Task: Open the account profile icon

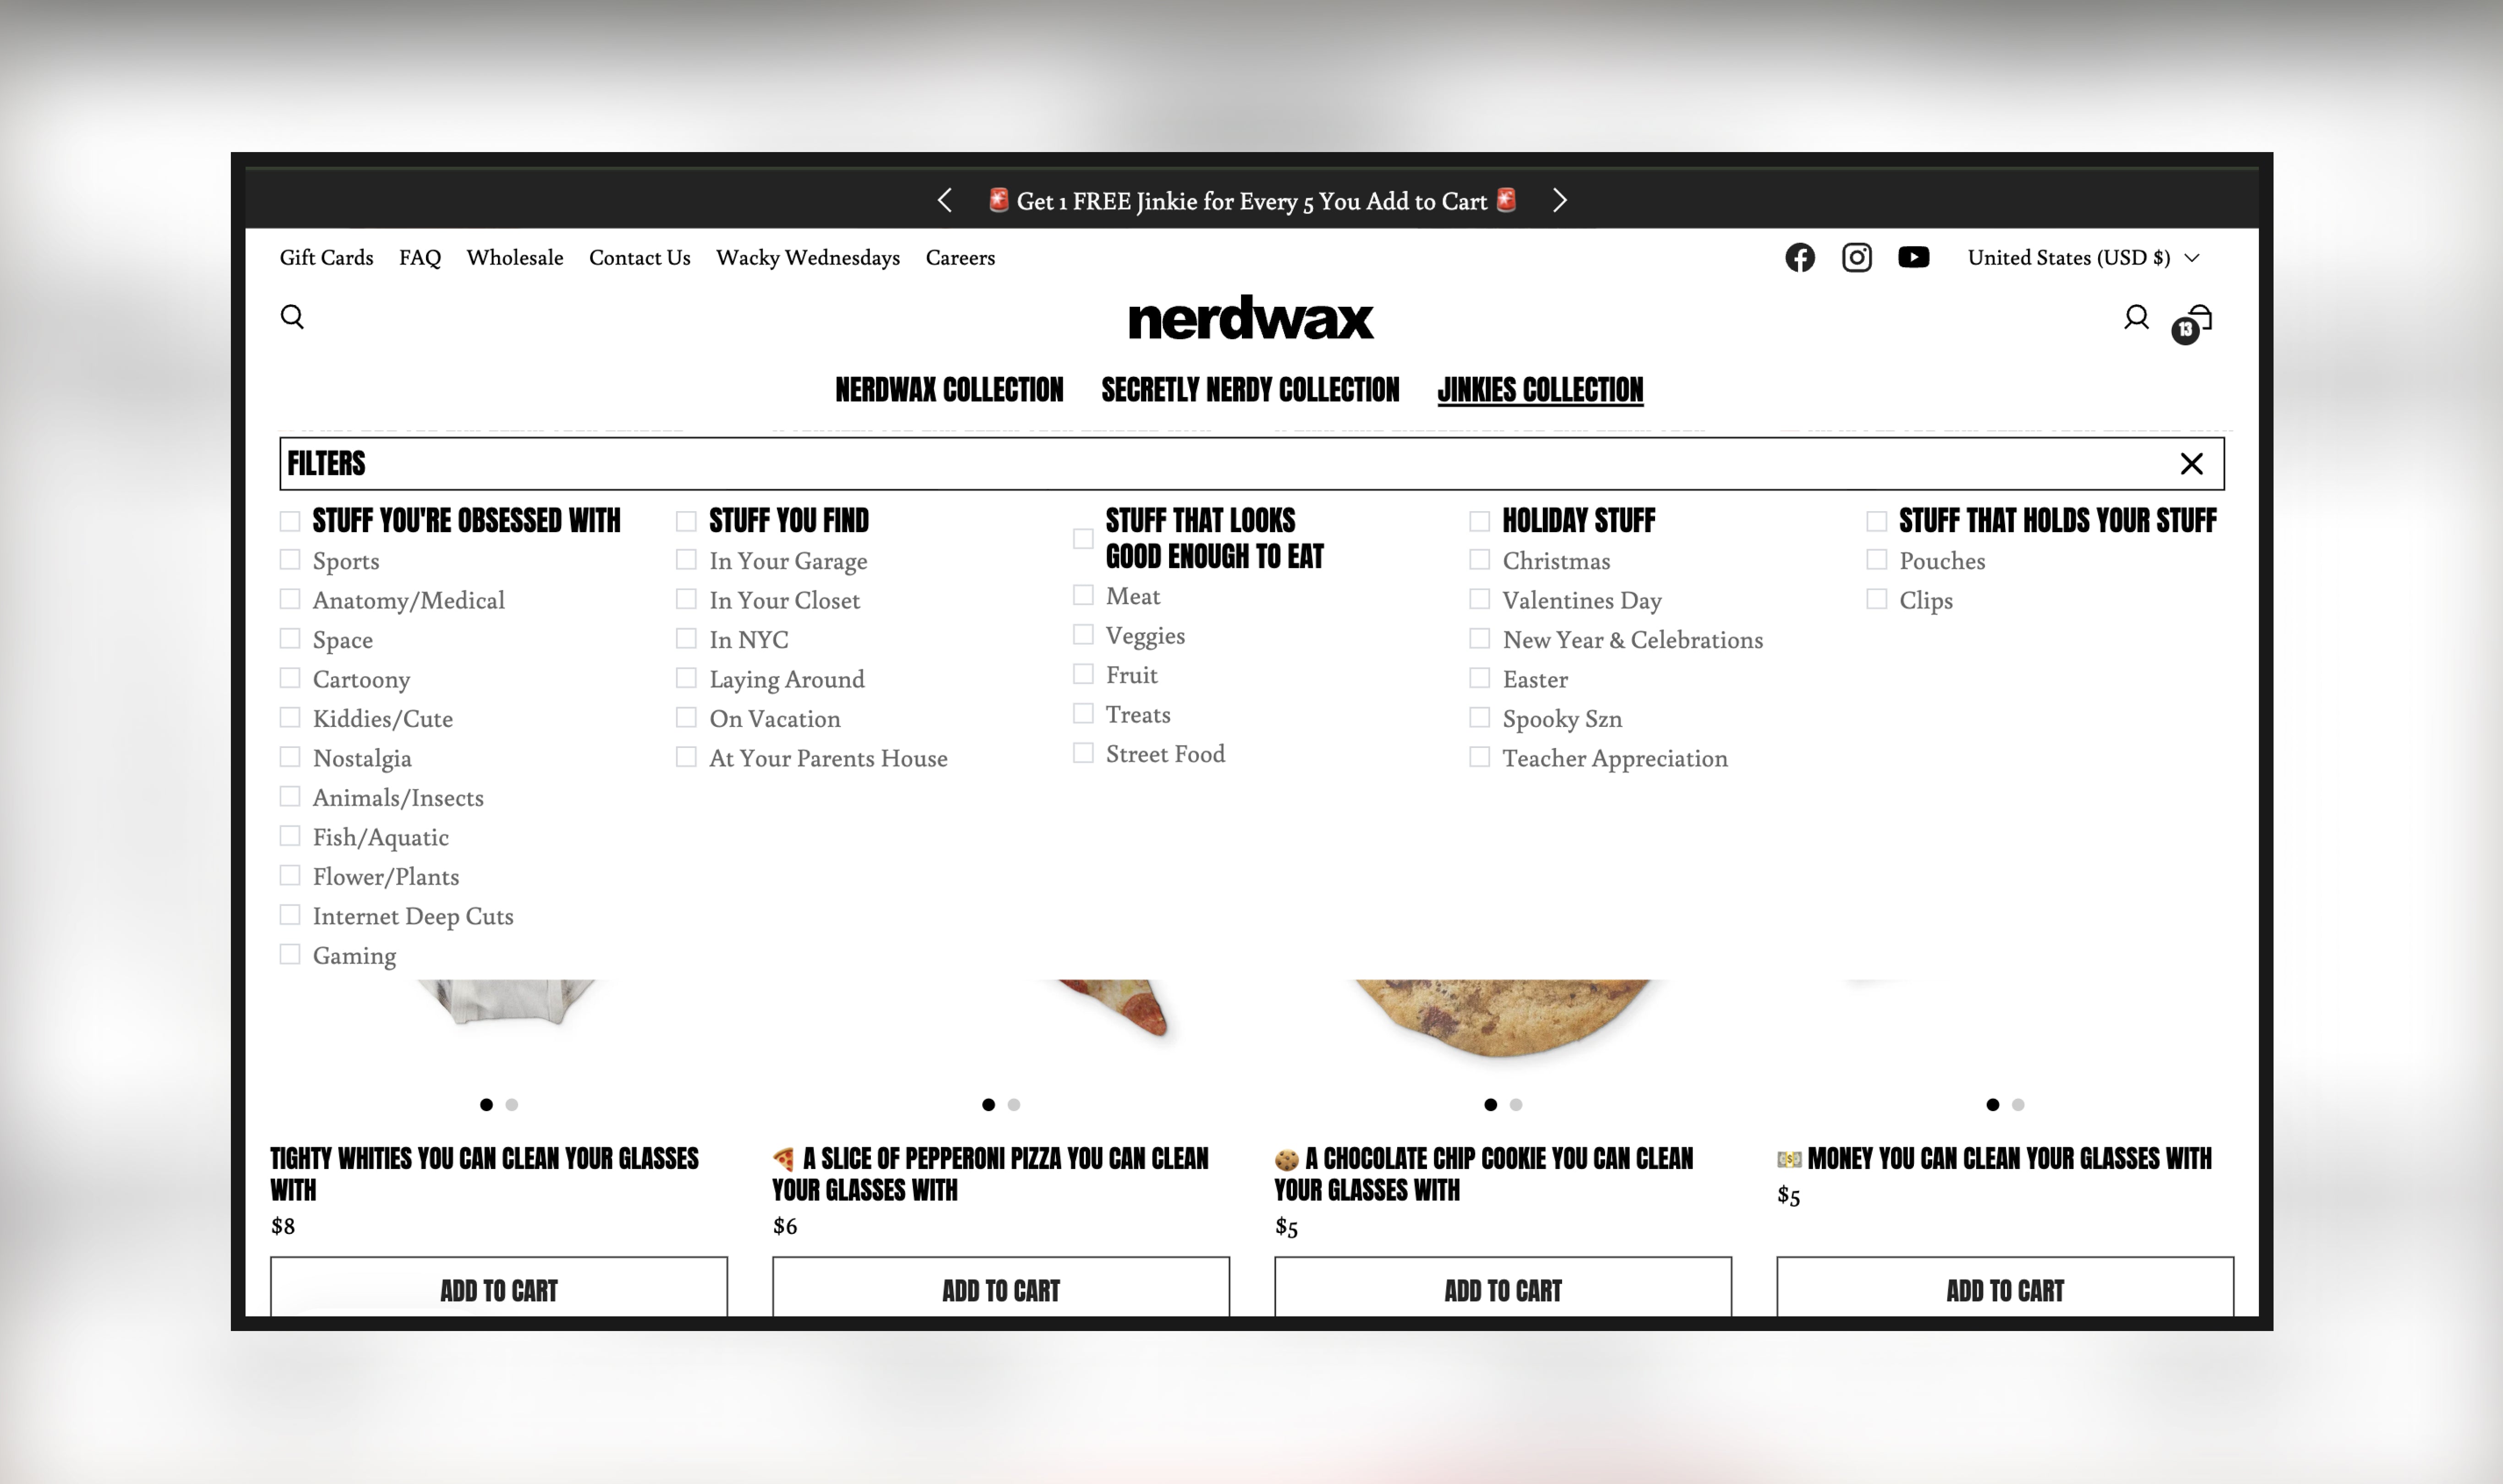Action: click(2136, 318)
